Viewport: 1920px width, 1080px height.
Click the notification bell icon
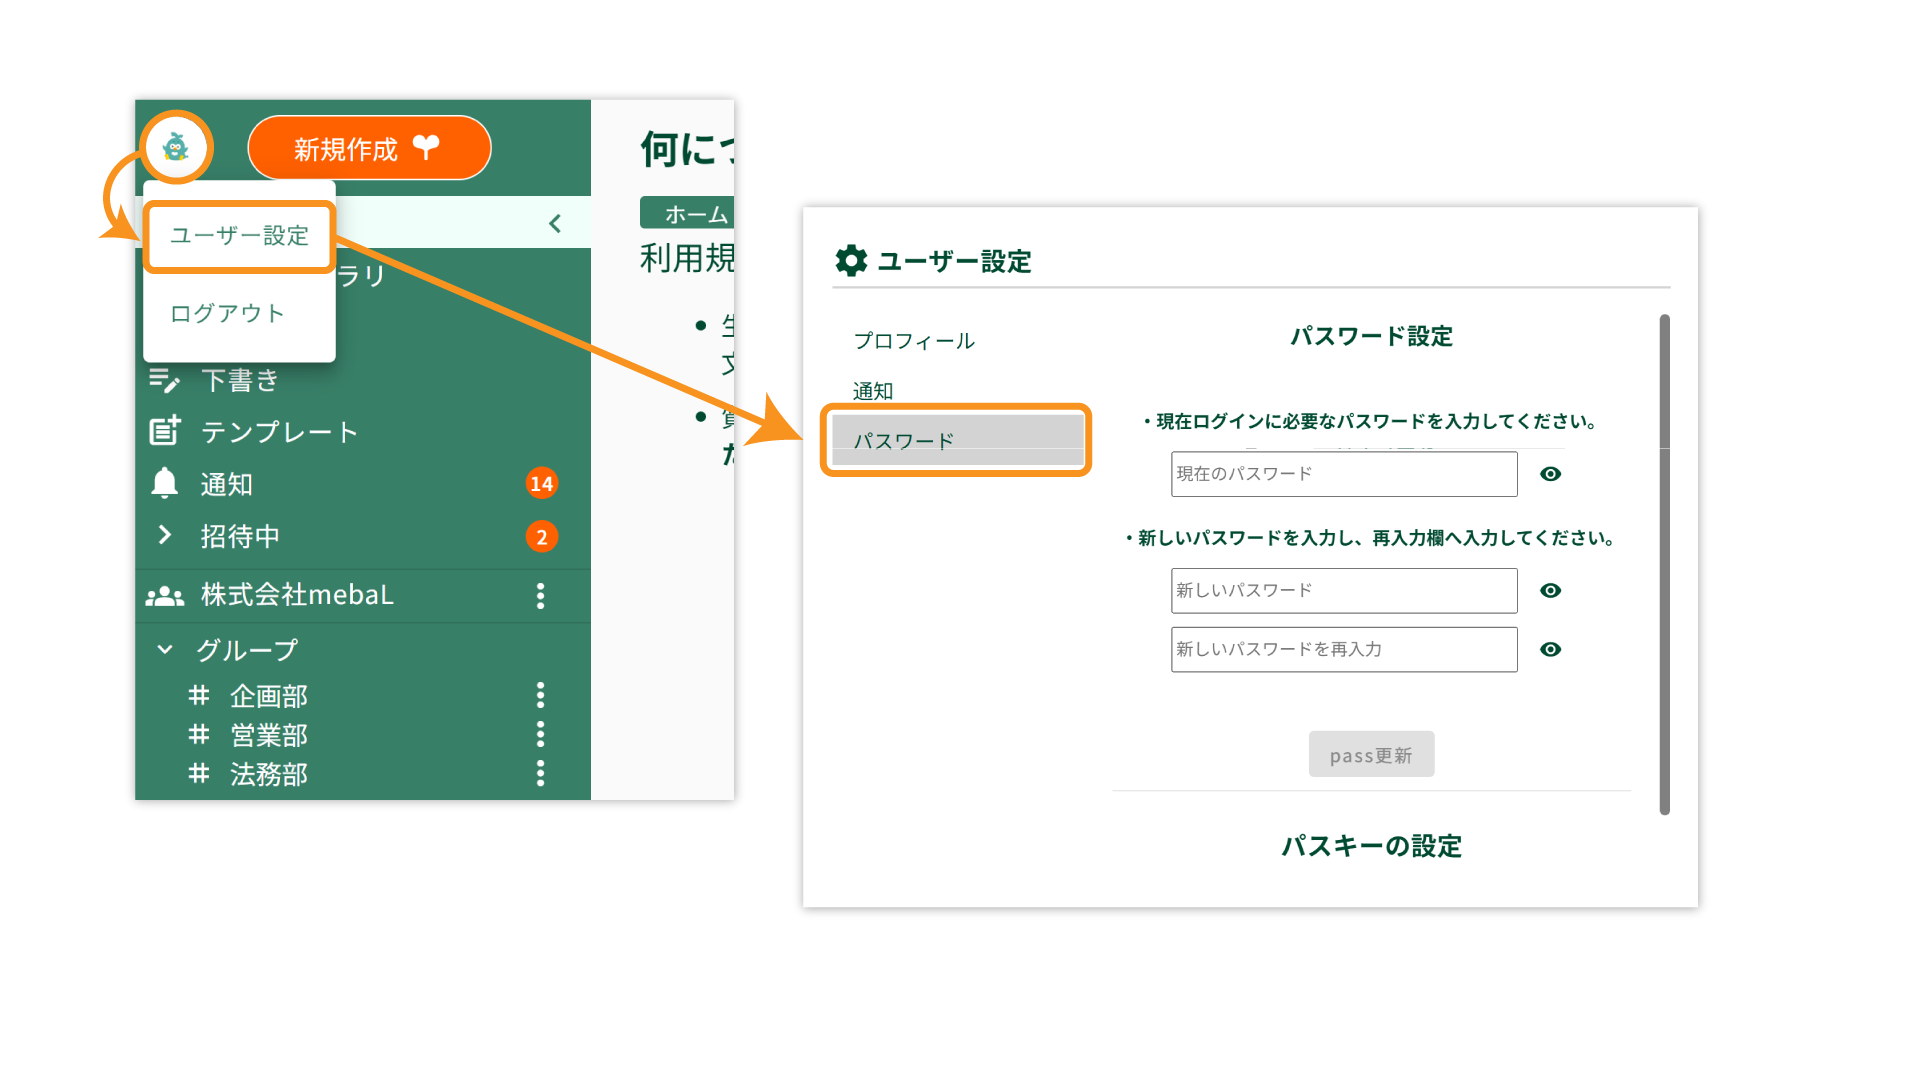point(164,483)
